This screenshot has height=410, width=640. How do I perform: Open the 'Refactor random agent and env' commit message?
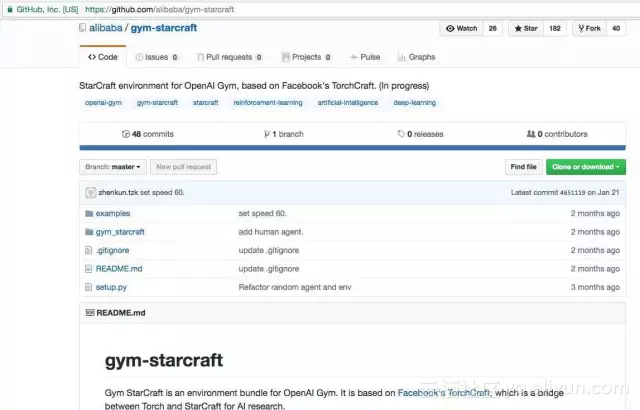point(295,287)
